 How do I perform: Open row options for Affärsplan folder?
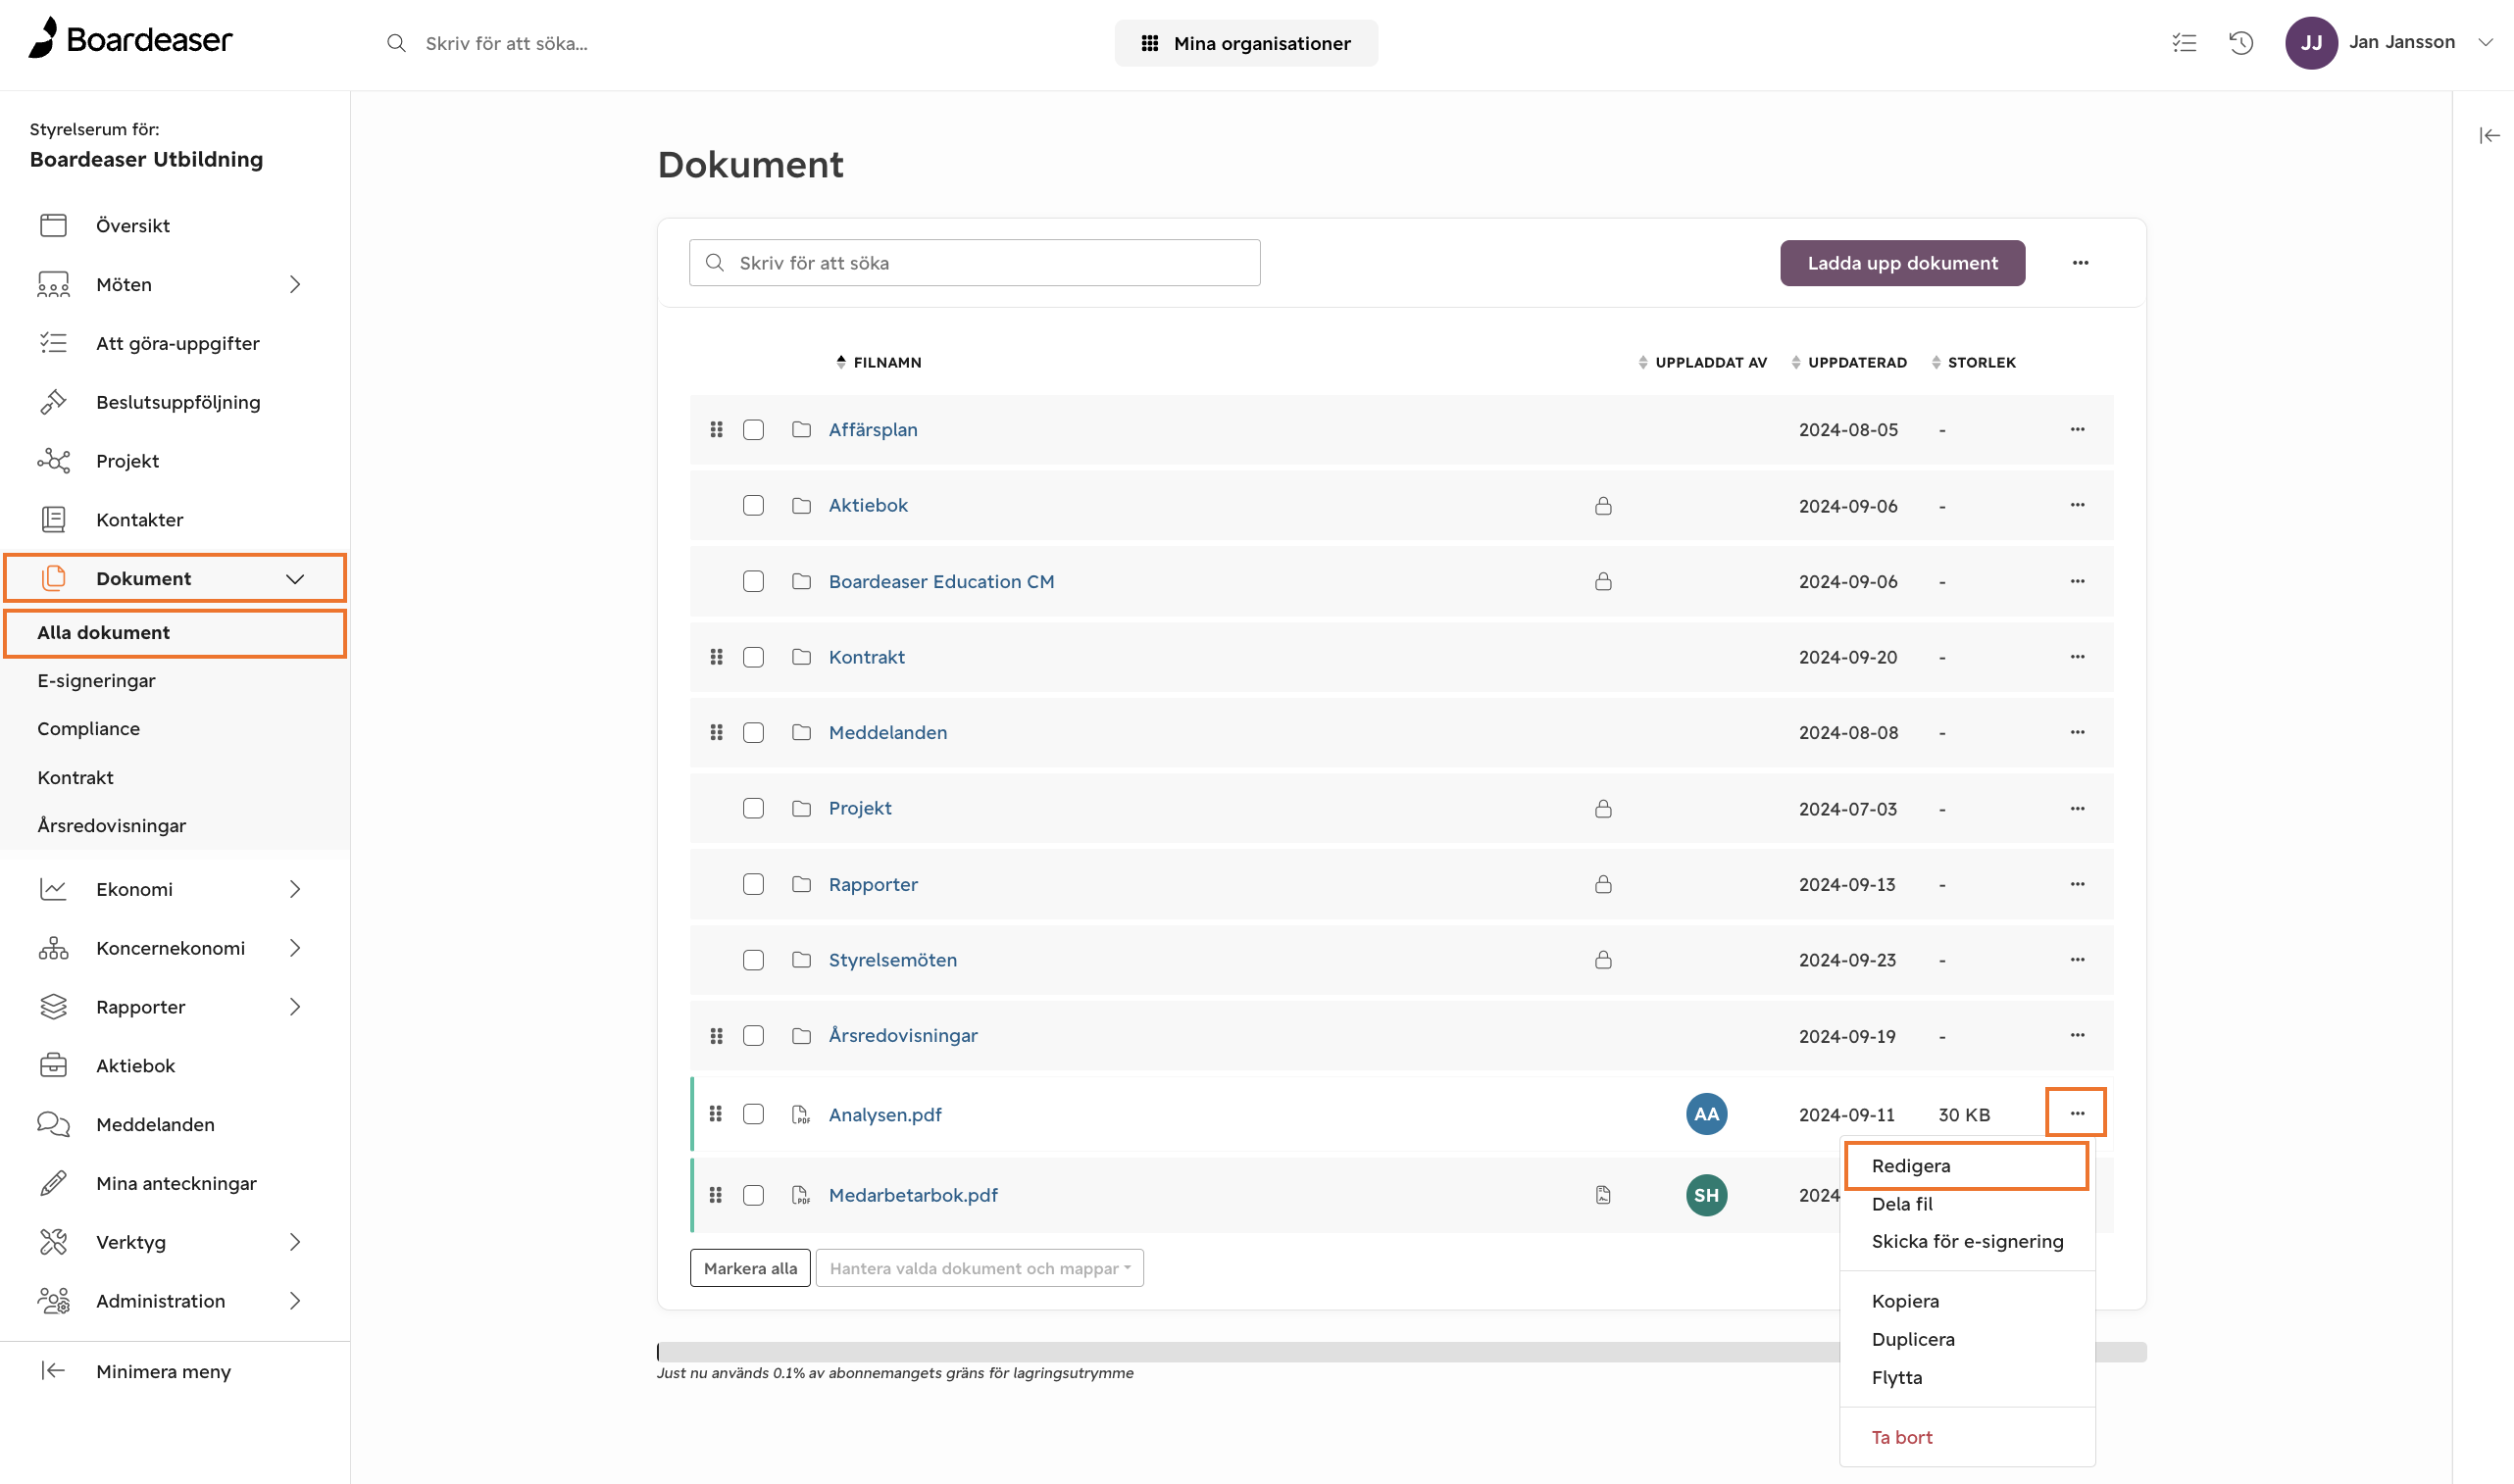tap(2077, 429)
